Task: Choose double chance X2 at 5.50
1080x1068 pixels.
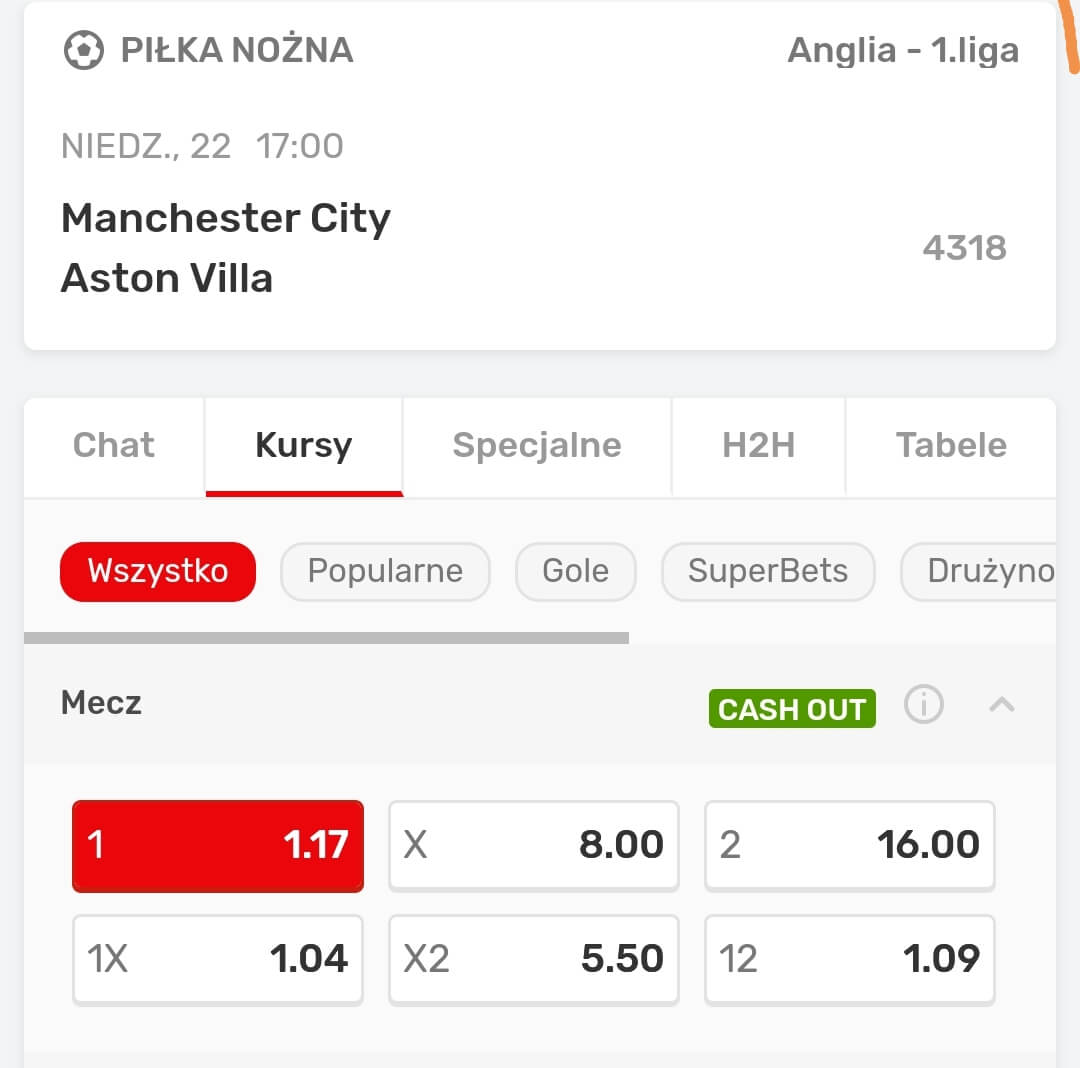Action: coord(534,959)
